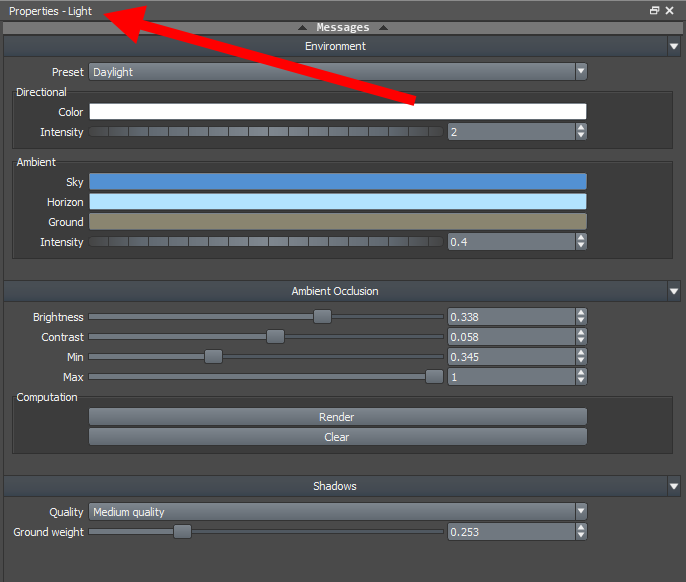This screenshot has height=582, width=686.
Task: Click the Directional Intensity wheel slider
Action: pyautogui.click(x=266, y=132)
